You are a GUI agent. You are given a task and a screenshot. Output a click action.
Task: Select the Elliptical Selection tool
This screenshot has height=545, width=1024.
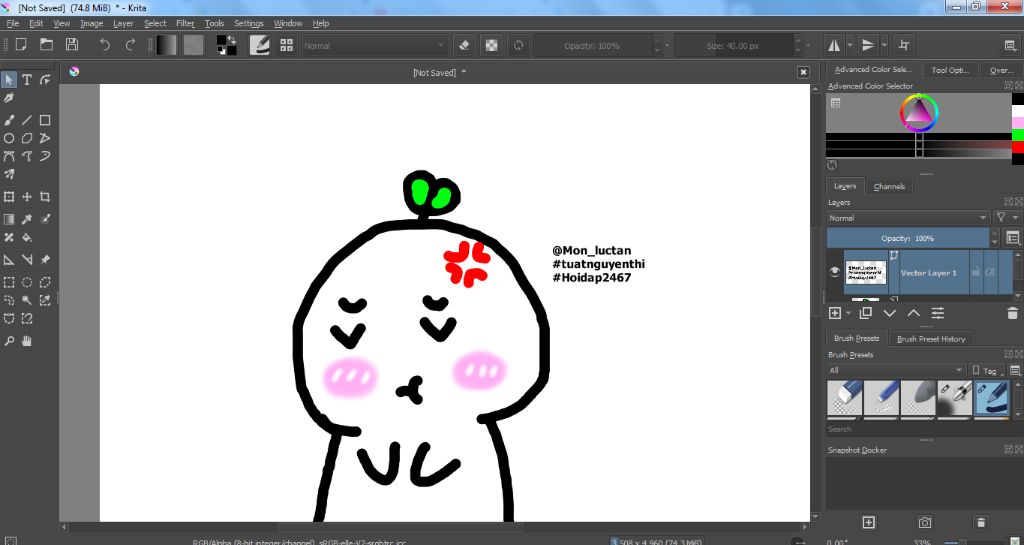27,283
